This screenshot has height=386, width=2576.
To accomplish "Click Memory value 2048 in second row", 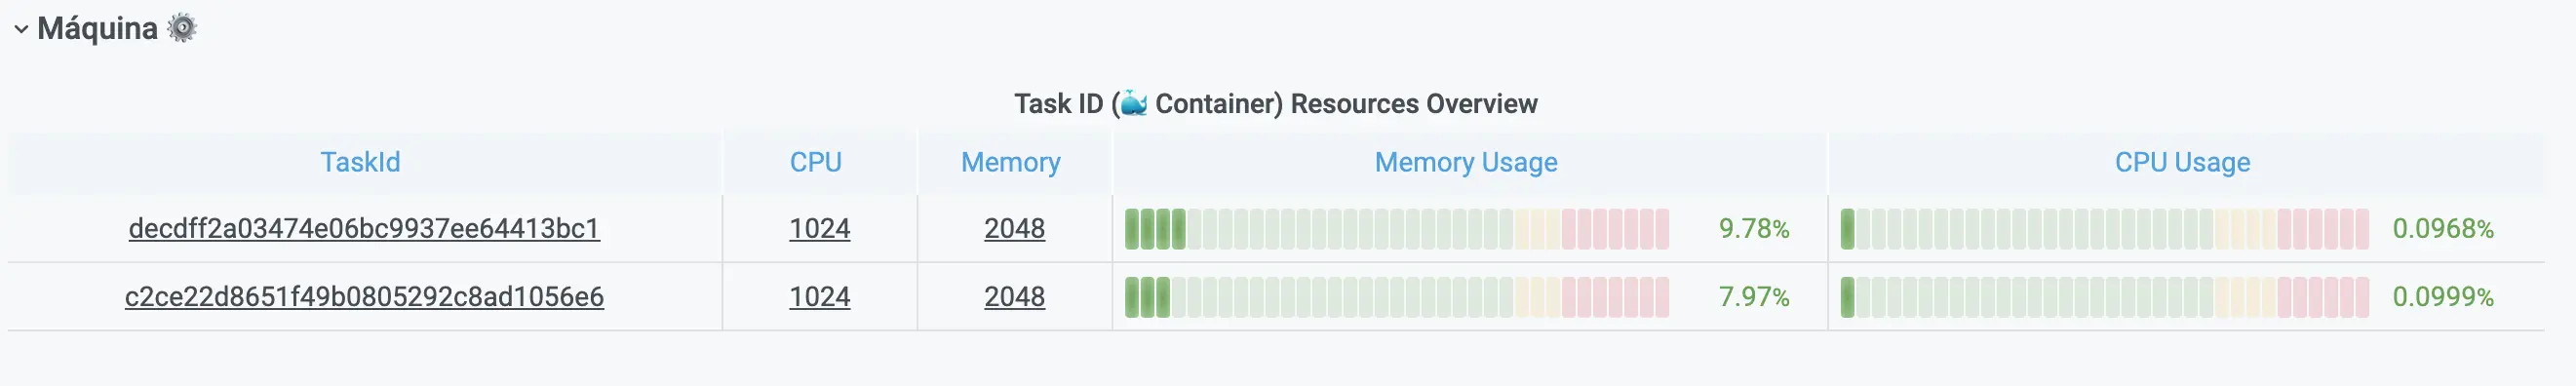I will [1014, 297].
